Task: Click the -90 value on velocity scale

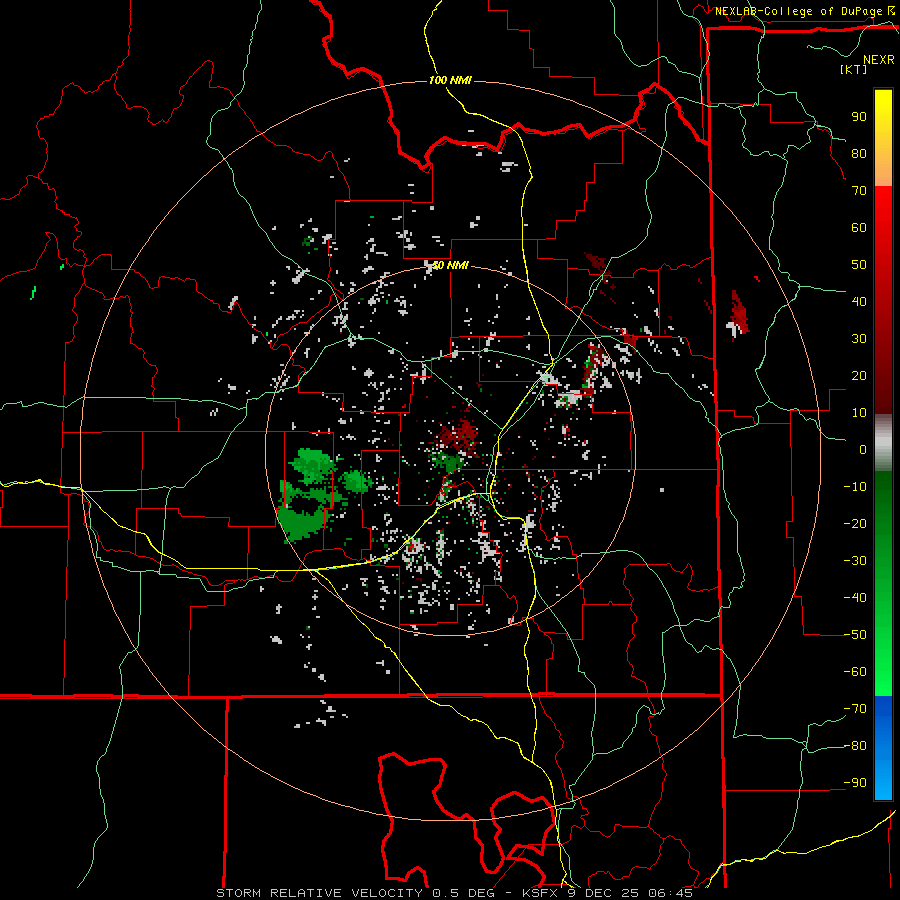Action: 855,783
